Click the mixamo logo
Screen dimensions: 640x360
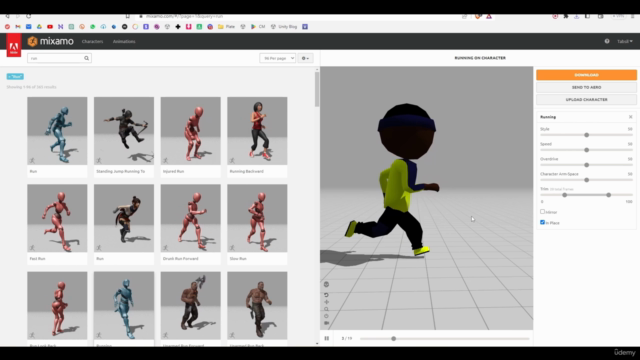tap(50, 41)
